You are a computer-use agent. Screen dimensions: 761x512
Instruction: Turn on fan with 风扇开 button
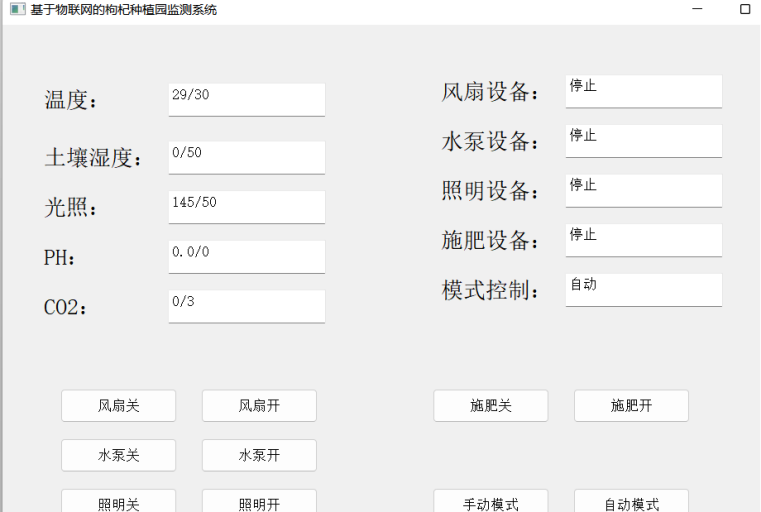(x=259, y=406)
